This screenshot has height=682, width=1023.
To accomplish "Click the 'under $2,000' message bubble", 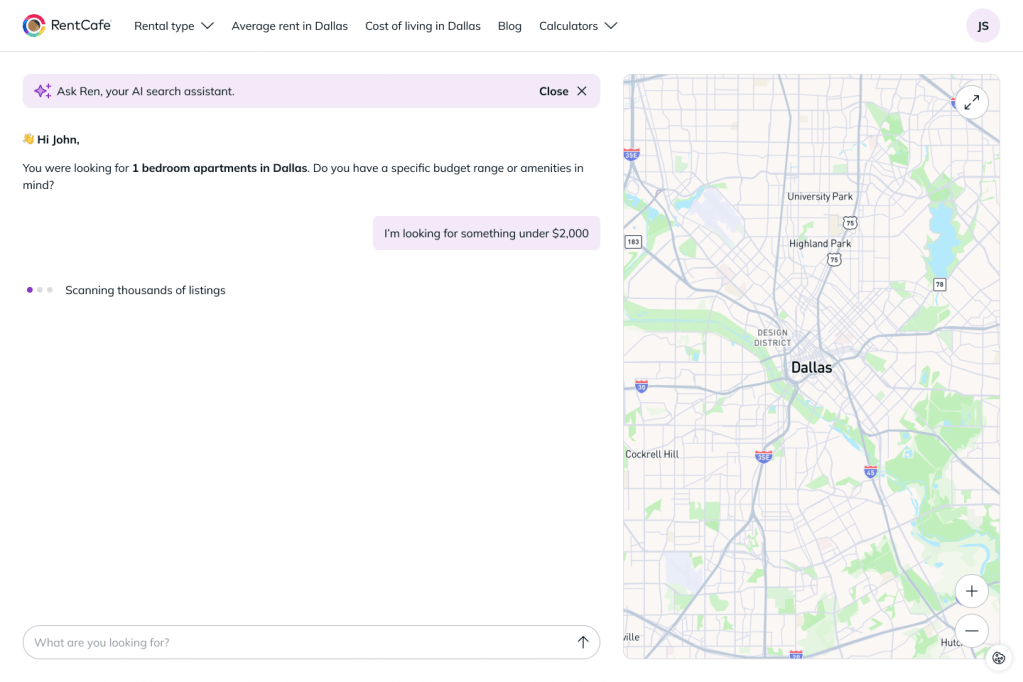I will (486, 233).
